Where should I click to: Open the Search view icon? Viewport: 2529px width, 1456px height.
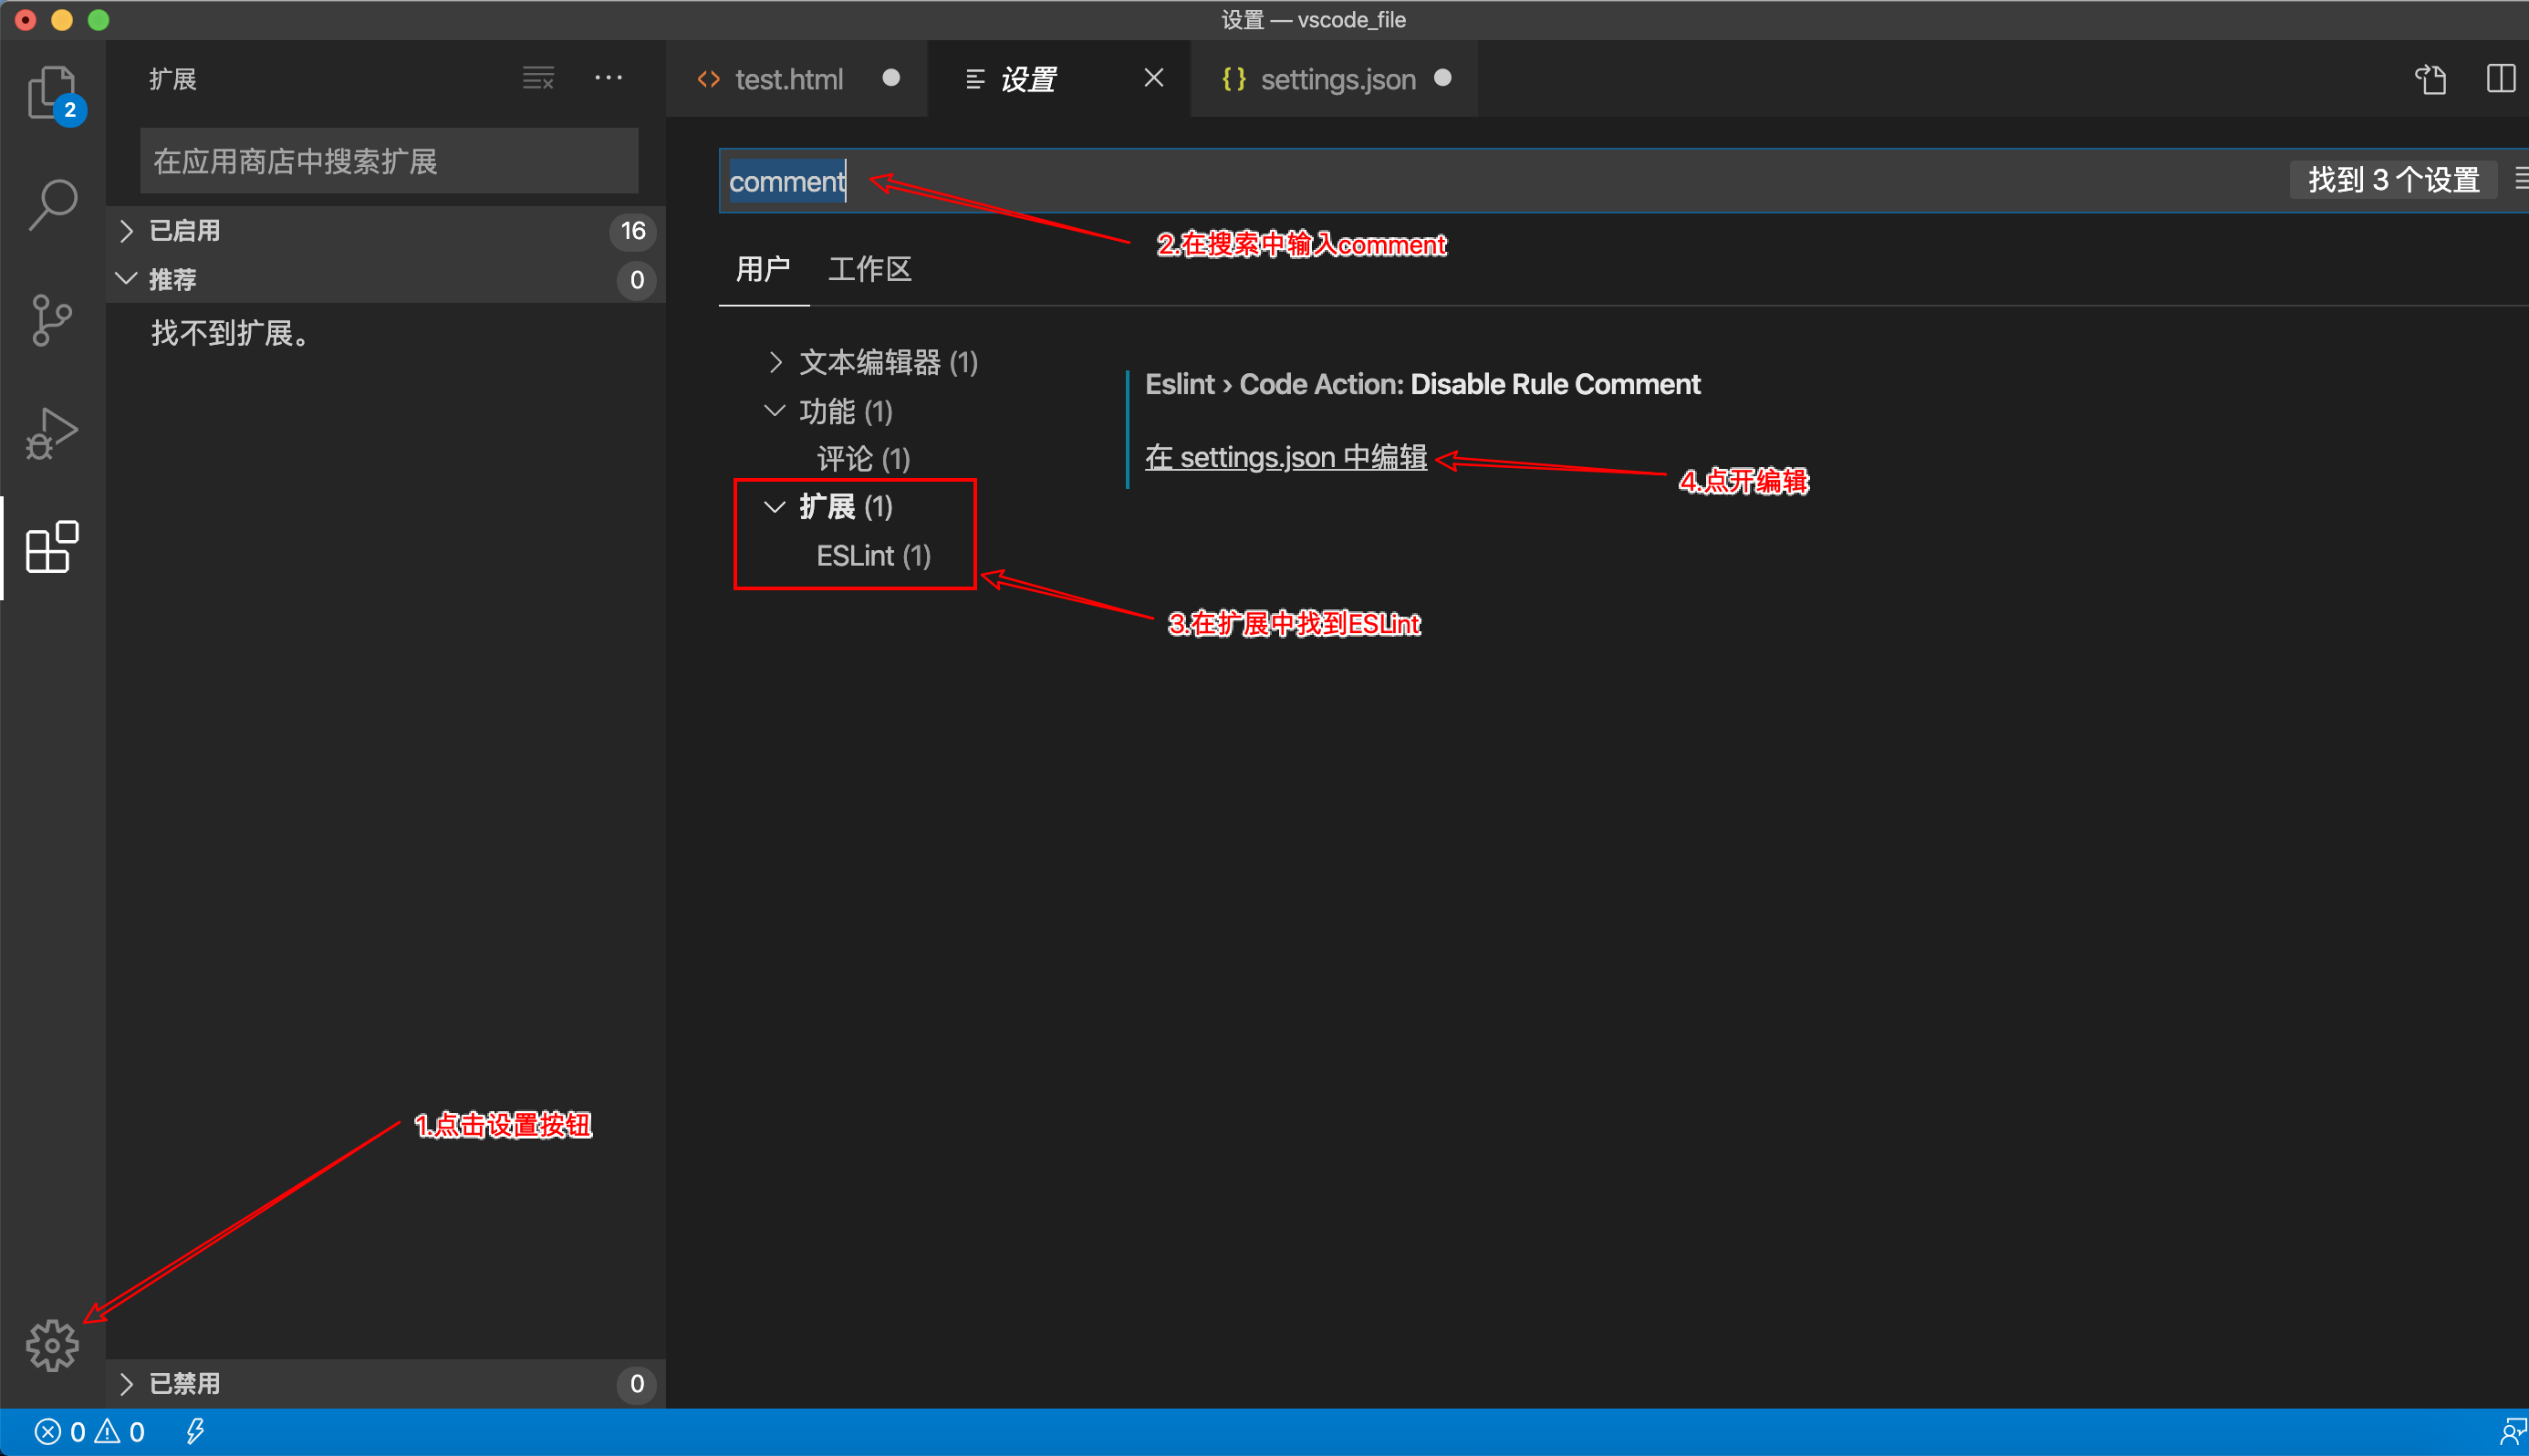(x=52, y=205)
